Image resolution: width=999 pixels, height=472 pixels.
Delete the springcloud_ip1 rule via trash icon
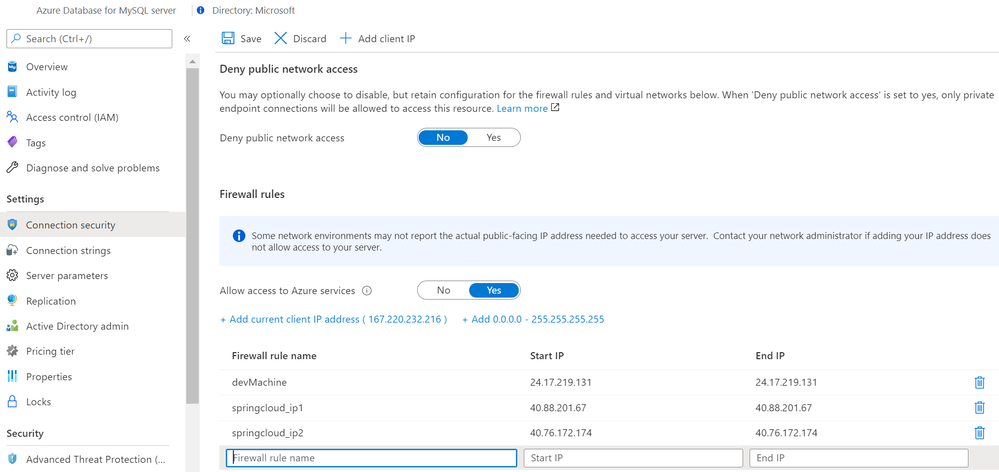pyautogui.click(x=979, y=408)
